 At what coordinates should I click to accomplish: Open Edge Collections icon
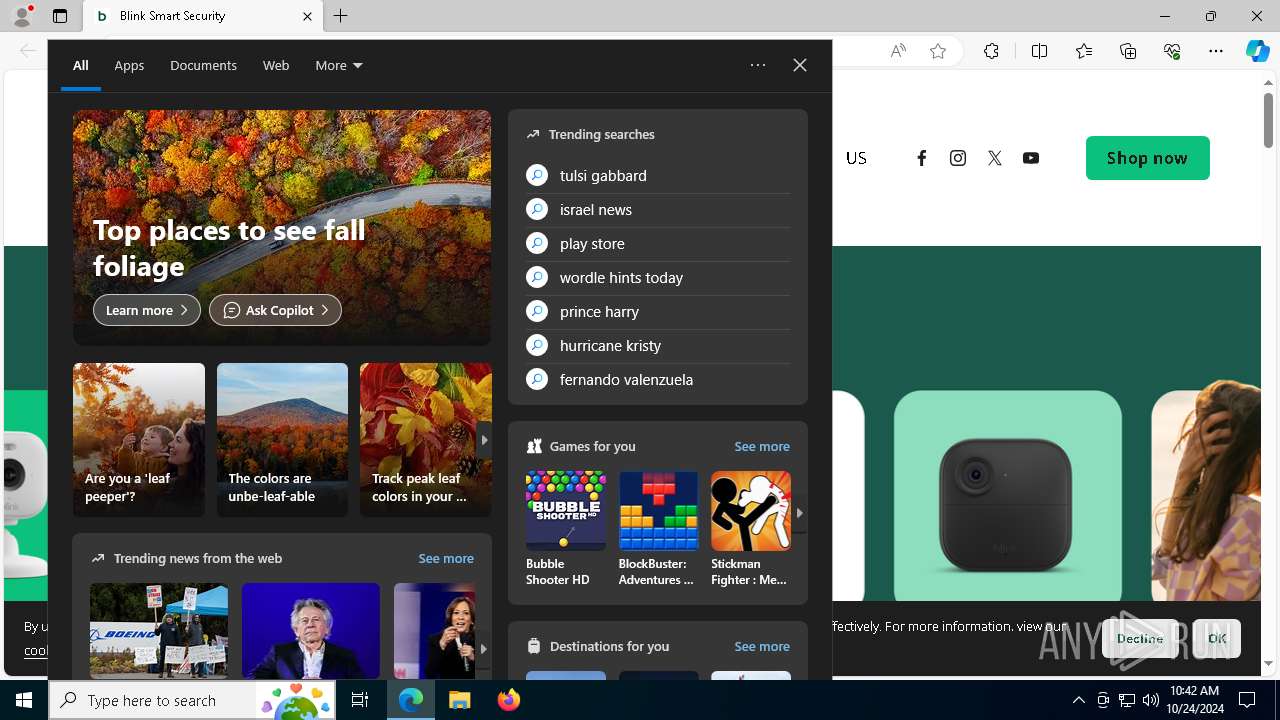coord(1128,51)
